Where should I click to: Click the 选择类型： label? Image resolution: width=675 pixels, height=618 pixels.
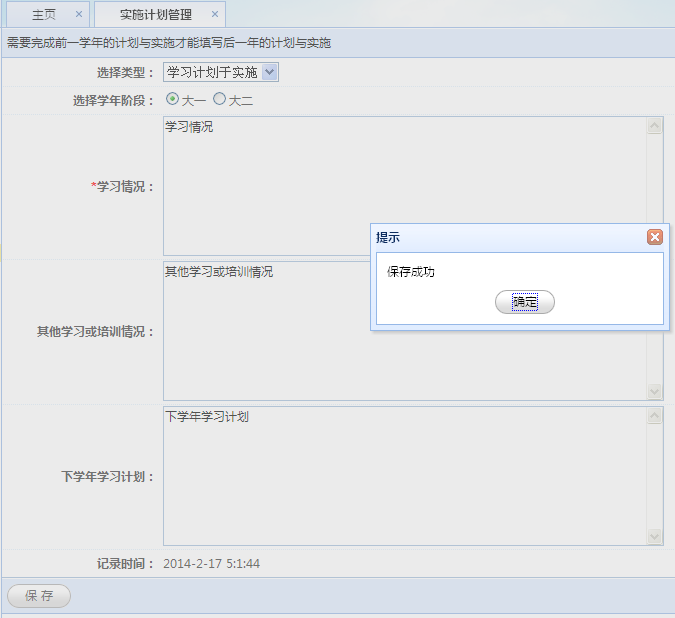click(125, 73)
